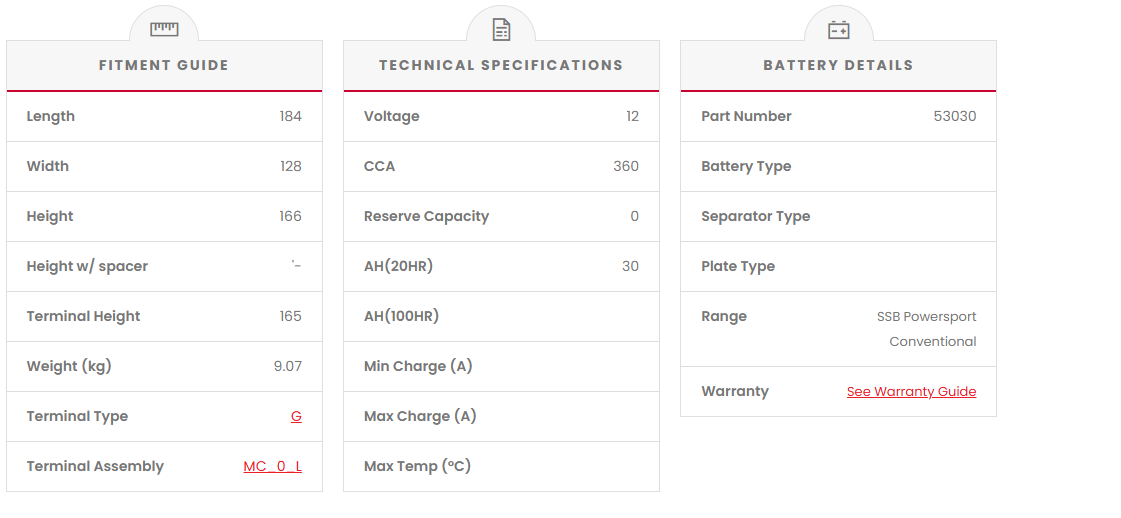Viewport: 1121px width, 518px height.
Task: Click the Voltage row label
Action: (x=391, y=117)
